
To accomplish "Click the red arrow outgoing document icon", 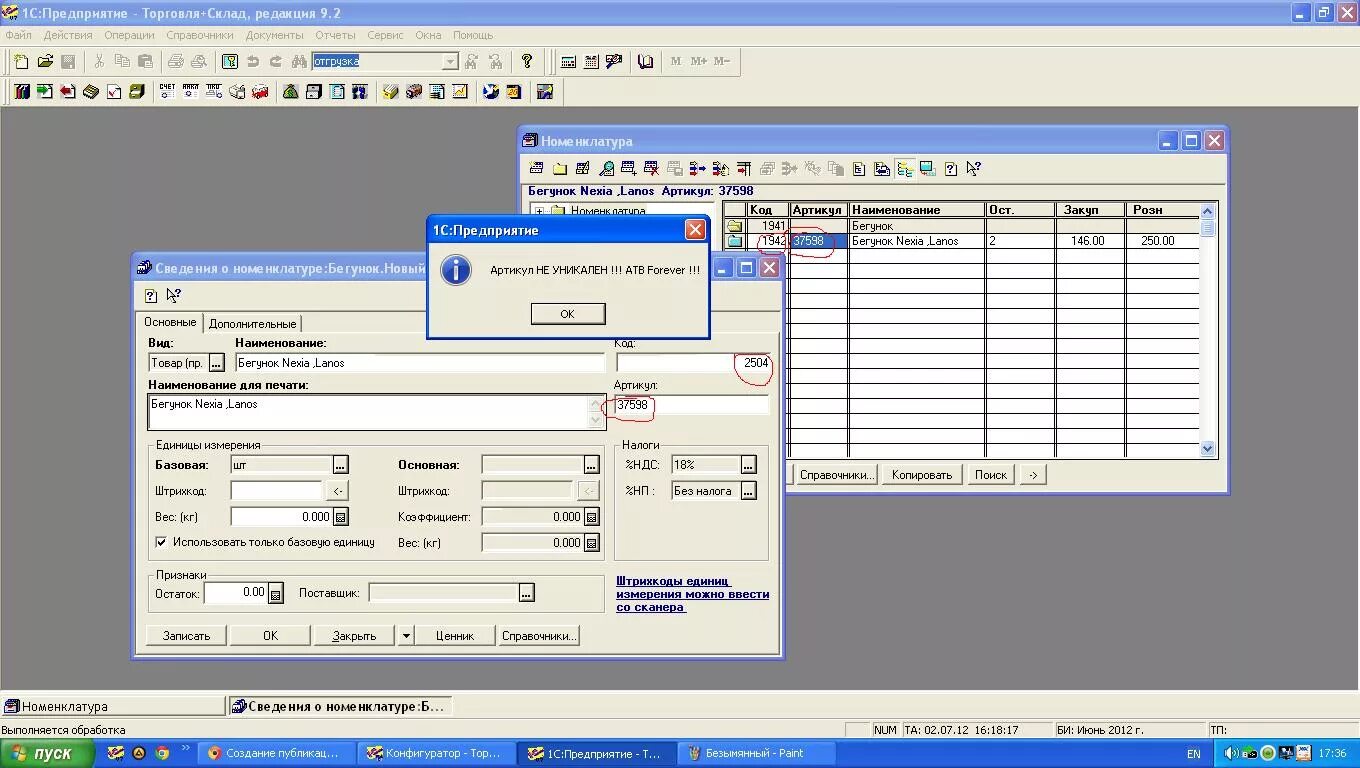I will 67,92.
